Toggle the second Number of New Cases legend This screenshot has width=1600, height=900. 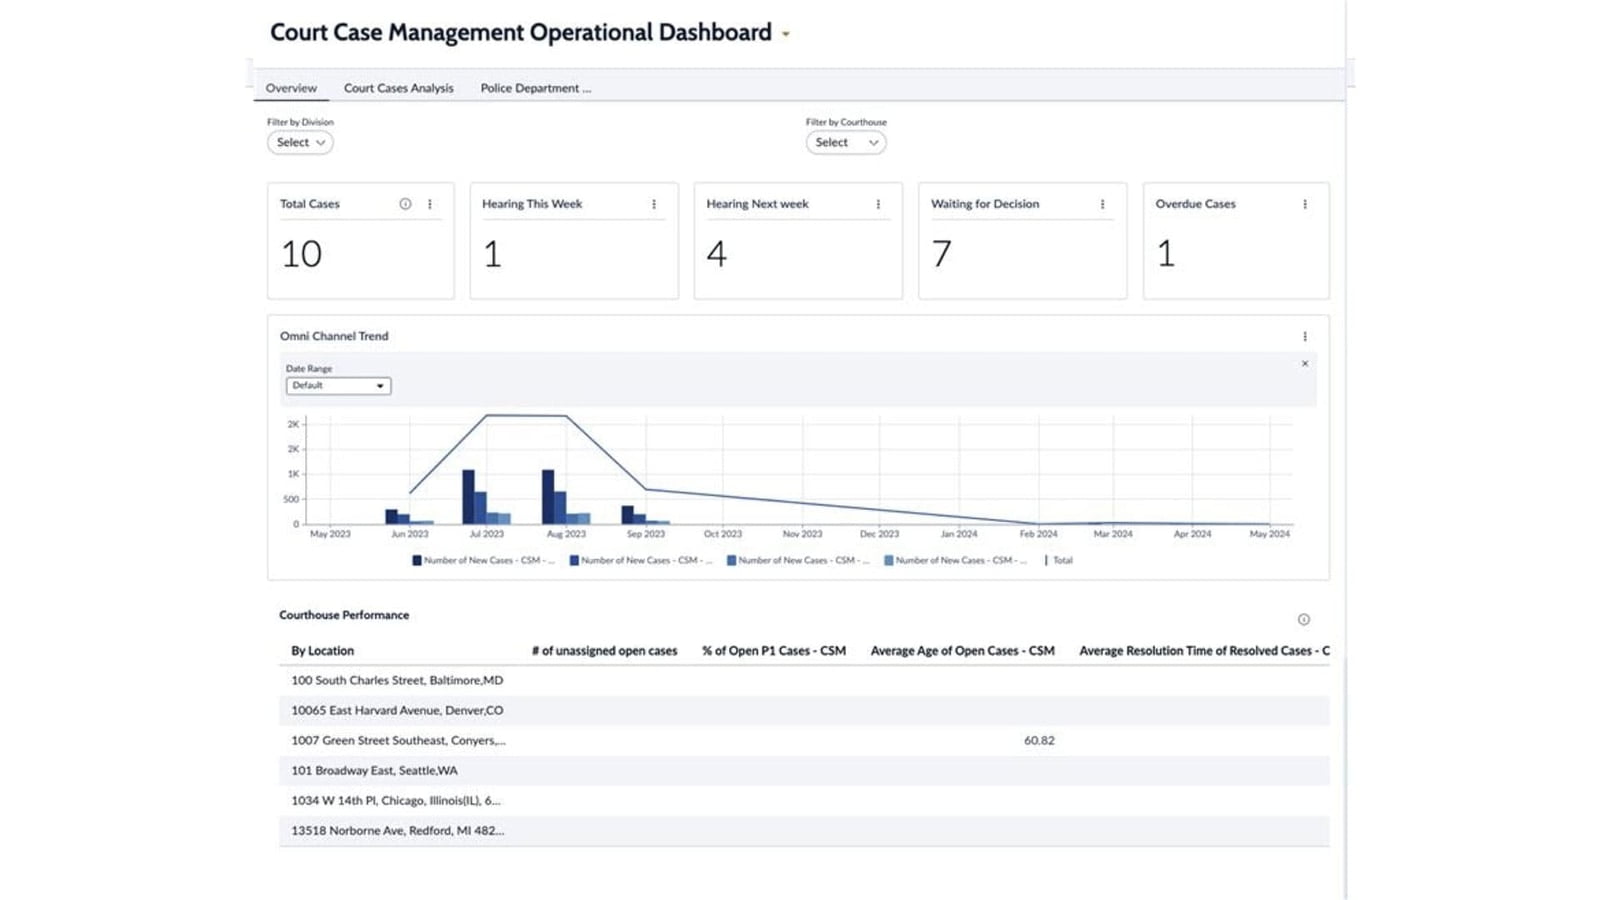click(641, 561)
